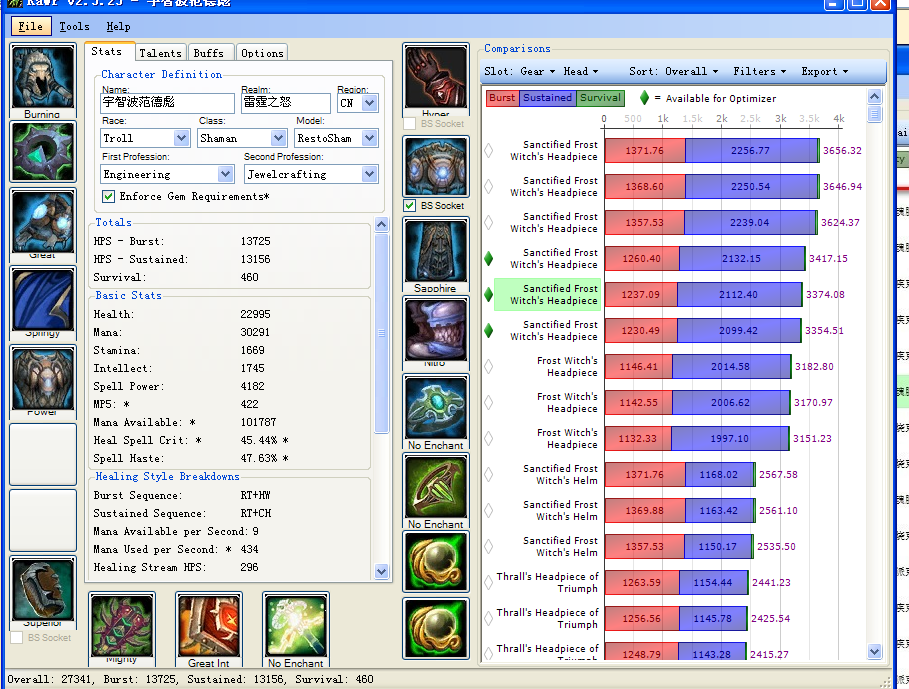Viewport: 909px width, 689px height.
Task: Toggle the BS Socket checkbox under gloves
Action: point(410,123)
